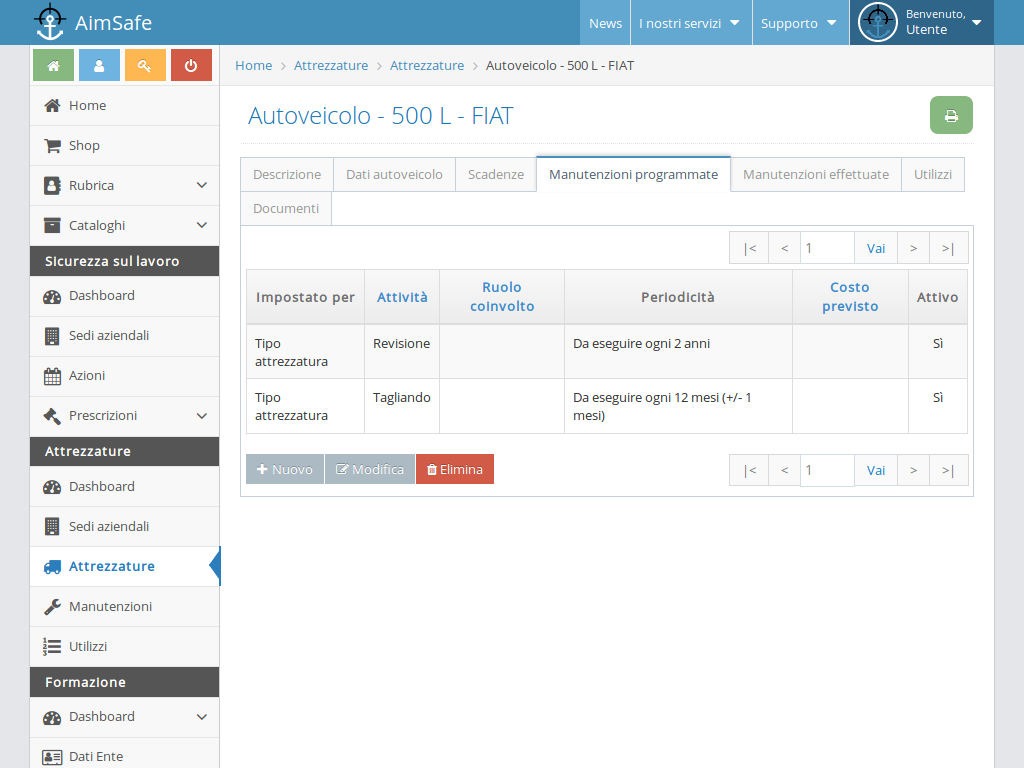Screen dimensions: 1024x768
Task: Click the bottom pager Vai button
Action: 876,470
